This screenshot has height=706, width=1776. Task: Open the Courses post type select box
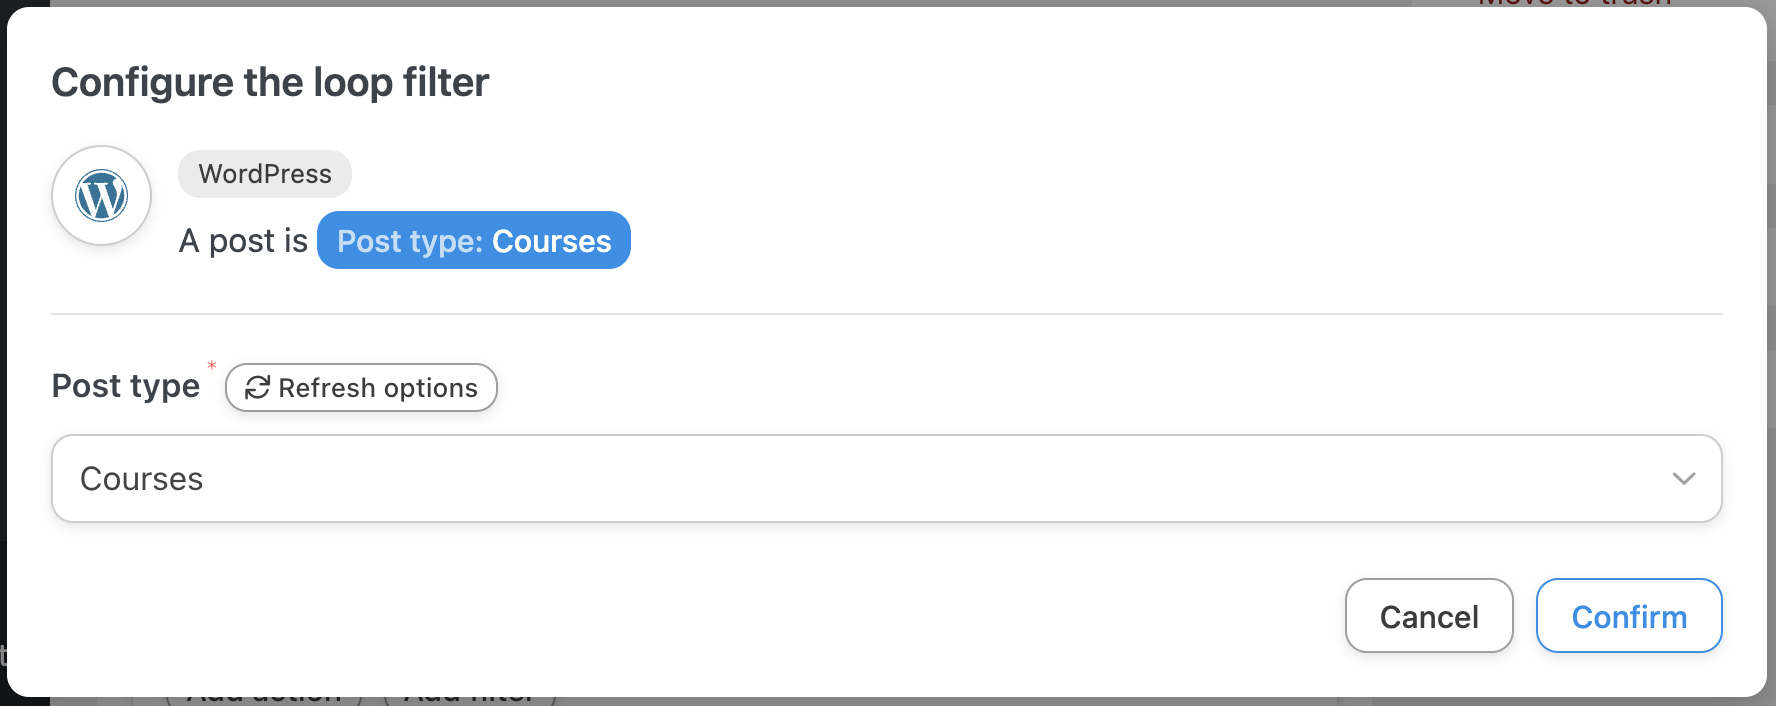(886, 479)
